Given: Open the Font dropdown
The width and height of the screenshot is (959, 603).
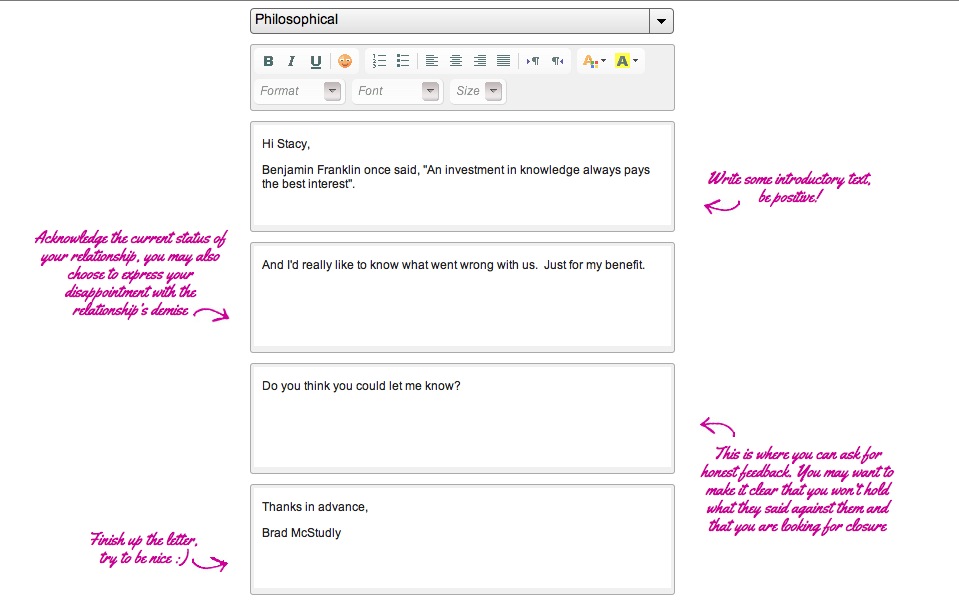Looking at the screenshot, I should 396,91.
